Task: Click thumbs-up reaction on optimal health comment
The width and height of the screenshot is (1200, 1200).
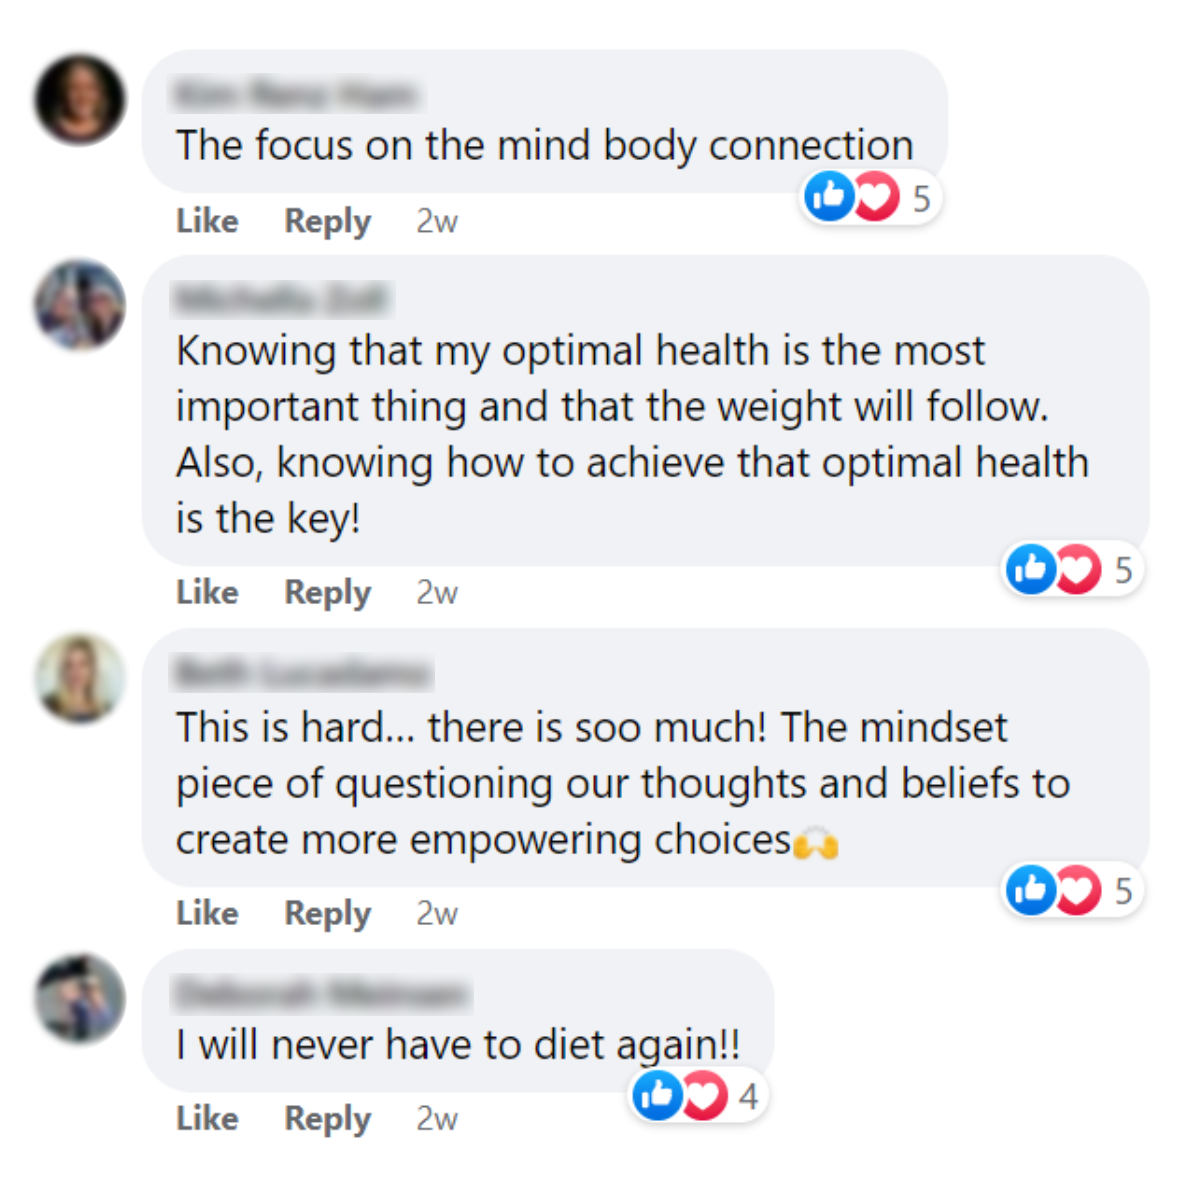Action: (1031, 569)
